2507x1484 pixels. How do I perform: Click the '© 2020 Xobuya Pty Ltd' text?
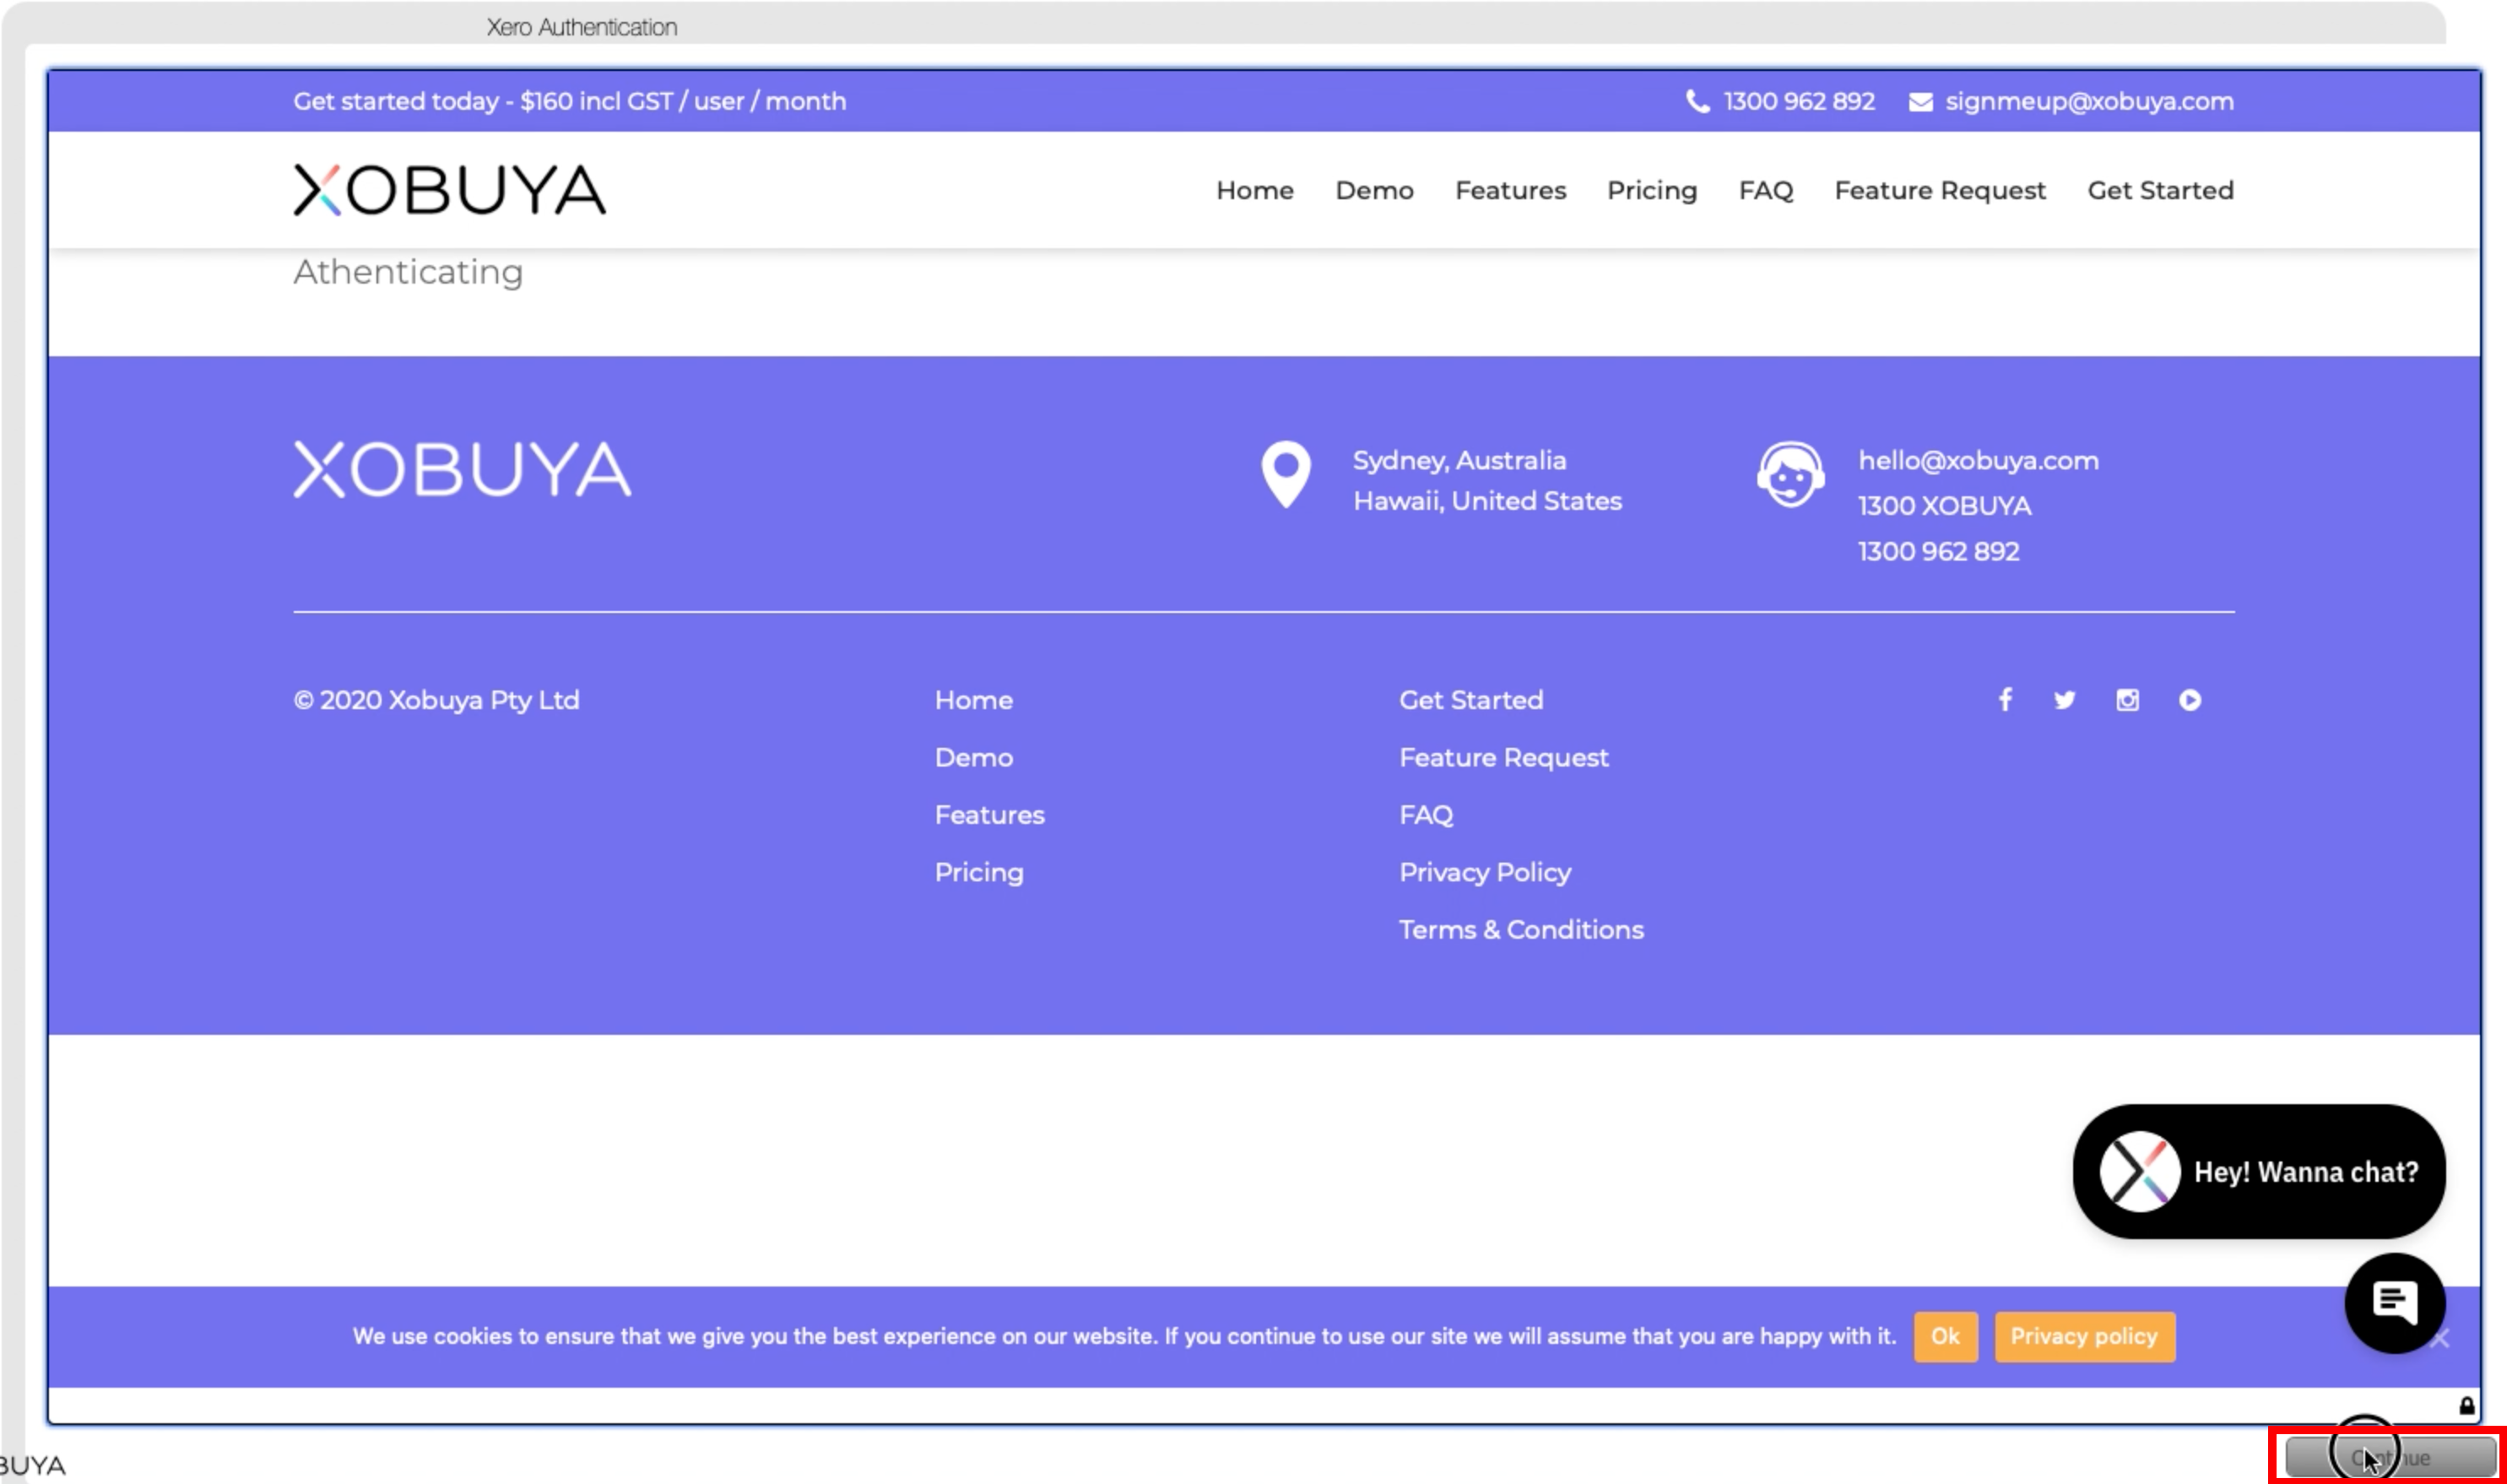point(436,700)
